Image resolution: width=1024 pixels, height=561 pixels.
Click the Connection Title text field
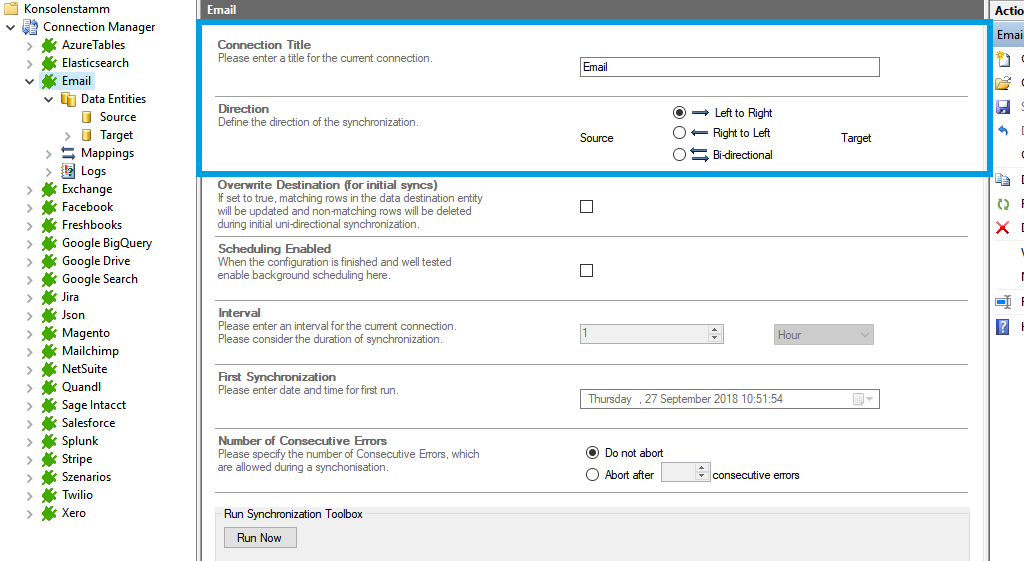pyautogui.click(x=729, y=67)
